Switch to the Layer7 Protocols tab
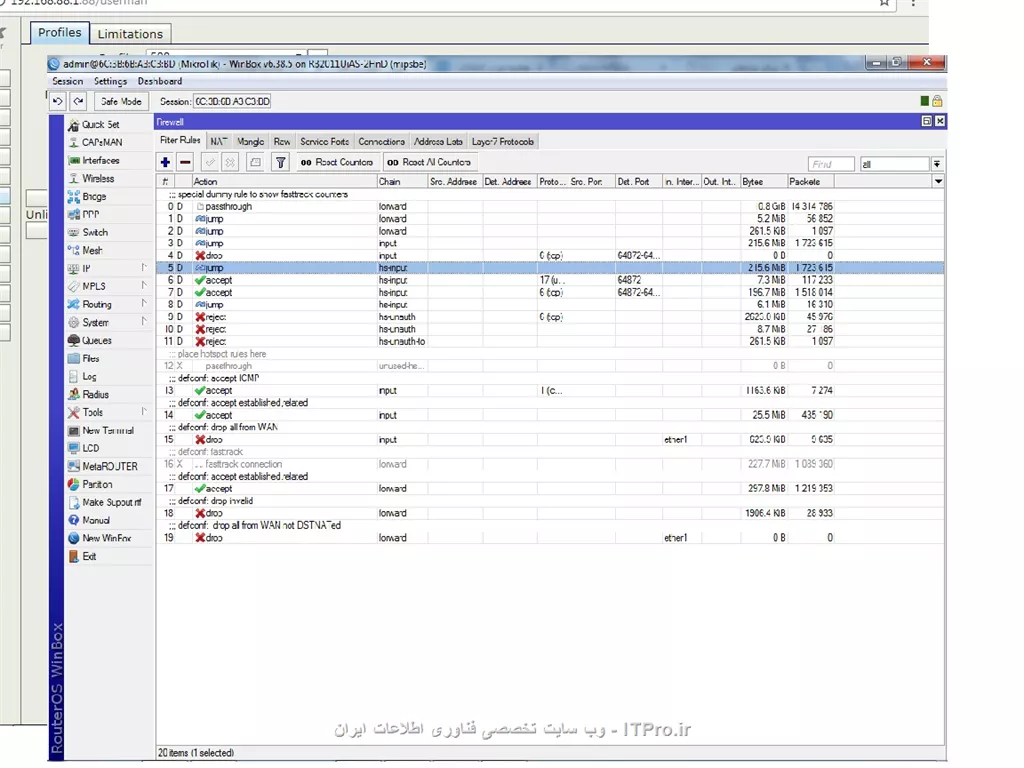The width and height of the screenshot is (1024, 768). pyautogui.click(x=503, y=142)
